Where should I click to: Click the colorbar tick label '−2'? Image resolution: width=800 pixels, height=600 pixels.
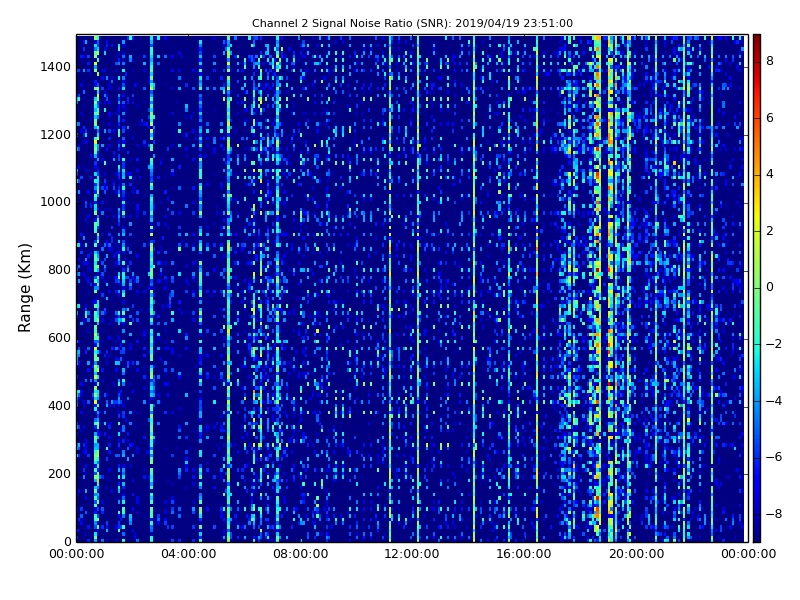pyautogui.click(x=774, y=344)
